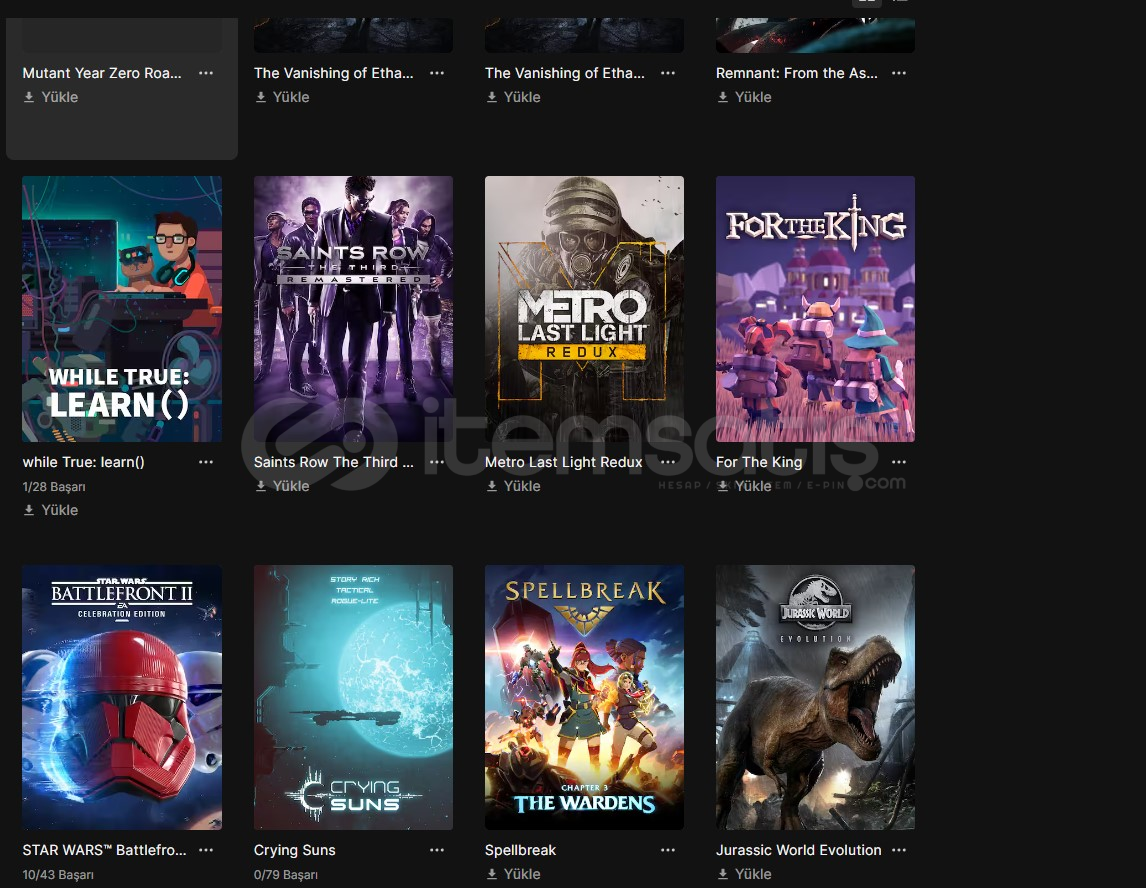Click the 'Remnant: From the As...' title
Viewport: 1146px width, 888px height.
click(797, 73)
